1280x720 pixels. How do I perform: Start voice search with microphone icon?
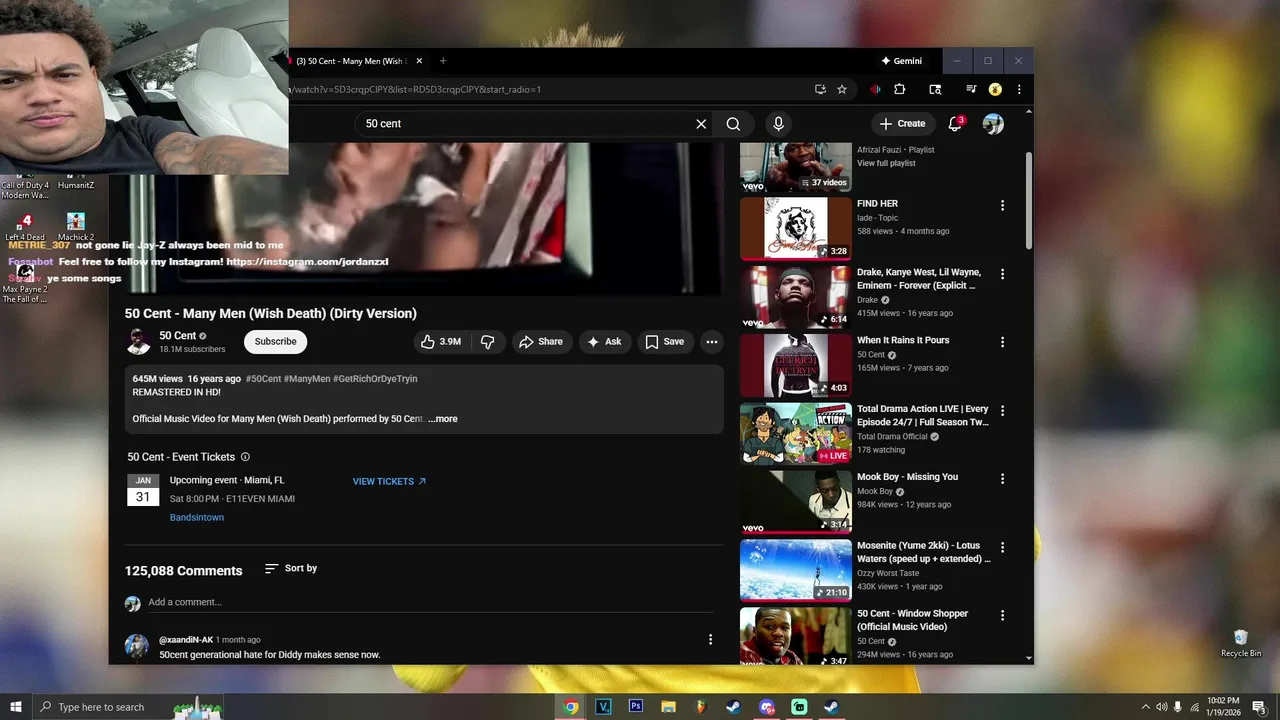[x=778, y=124]
